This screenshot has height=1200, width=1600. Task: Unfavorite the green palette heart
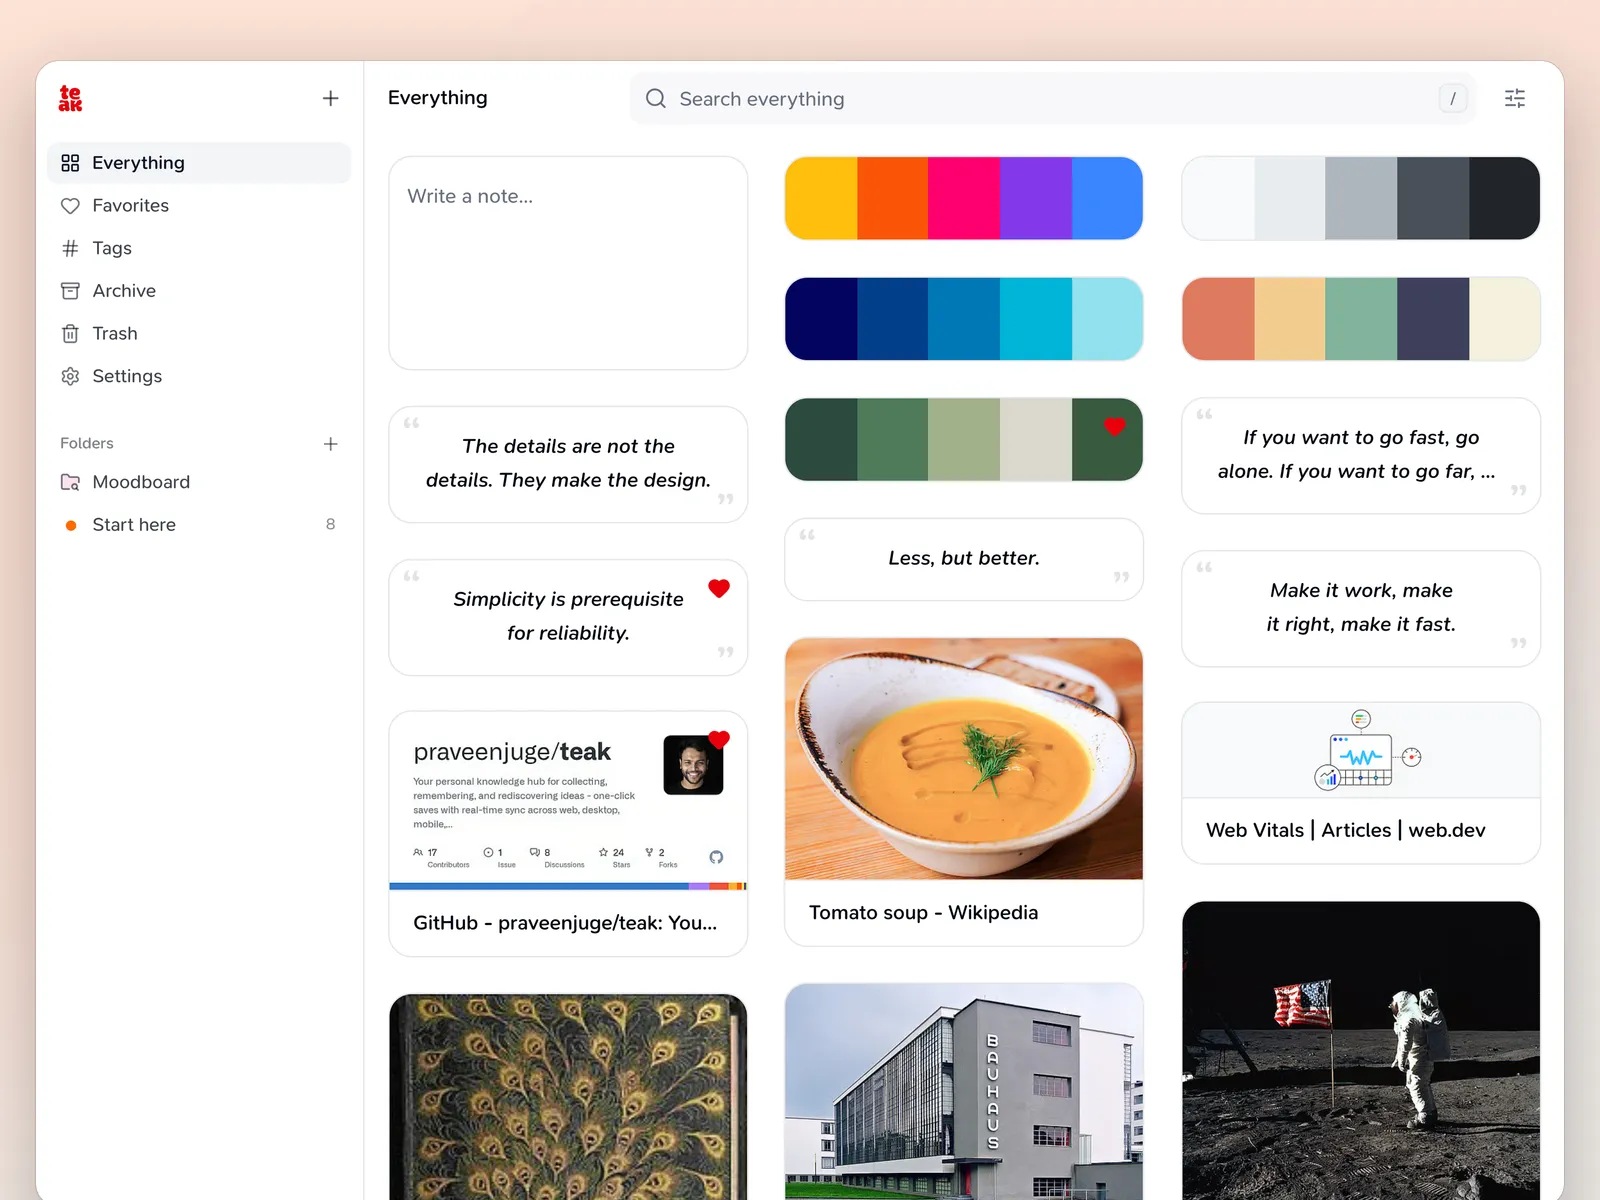click(x=1114, y=426)
